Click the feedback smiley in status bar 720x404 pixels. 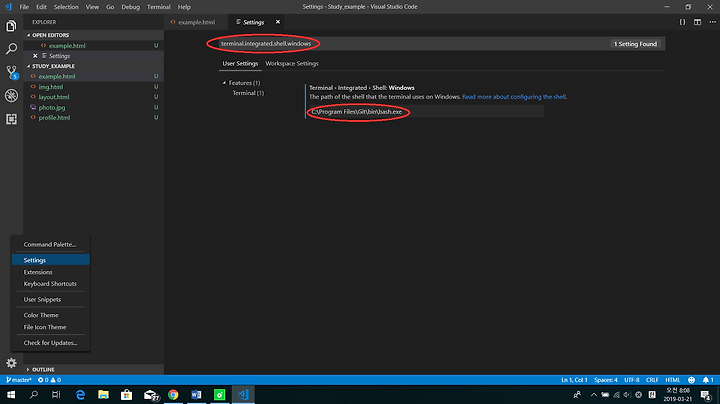coord(691,380)
